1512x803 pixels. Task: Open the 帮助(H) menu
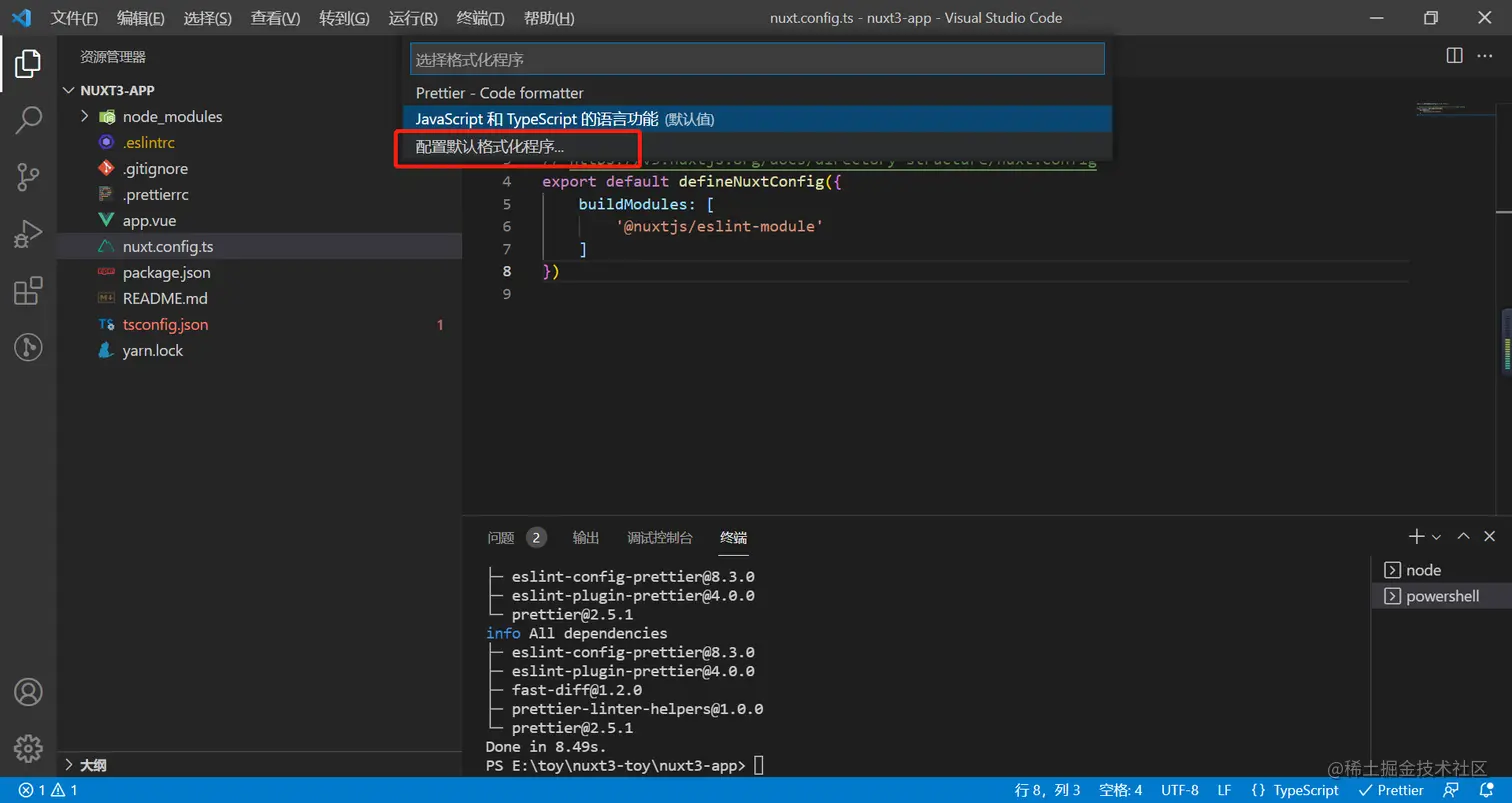pos(549,18)
